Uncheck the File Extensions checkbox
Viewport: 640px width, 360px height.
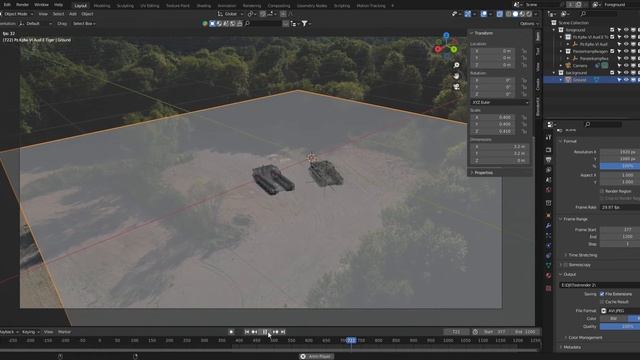click(602, 294)
